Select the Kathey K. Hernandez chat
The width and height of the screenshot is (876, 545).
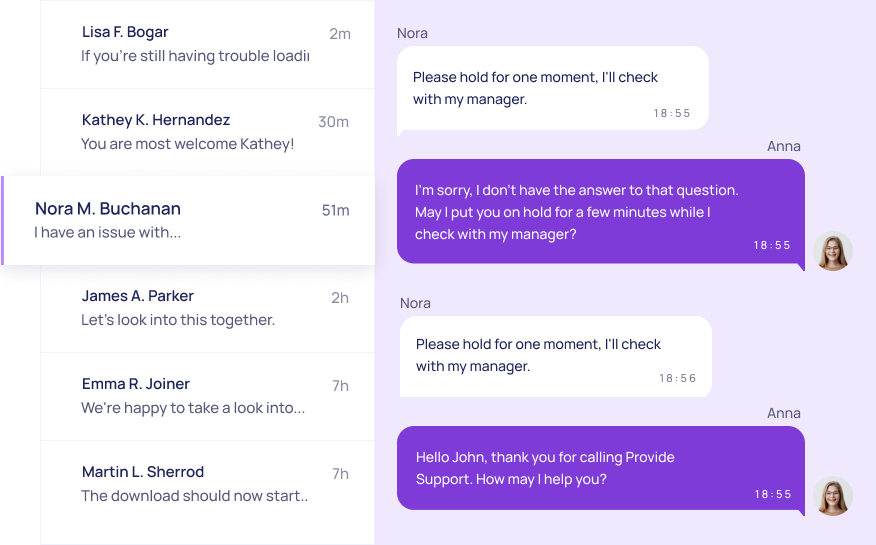(207, 132)
